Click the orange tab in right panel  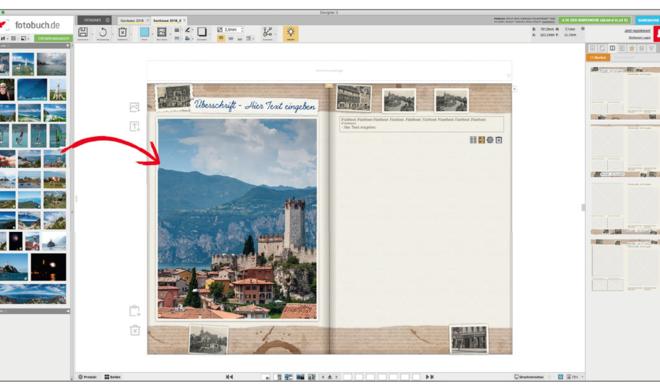[598, 57]
